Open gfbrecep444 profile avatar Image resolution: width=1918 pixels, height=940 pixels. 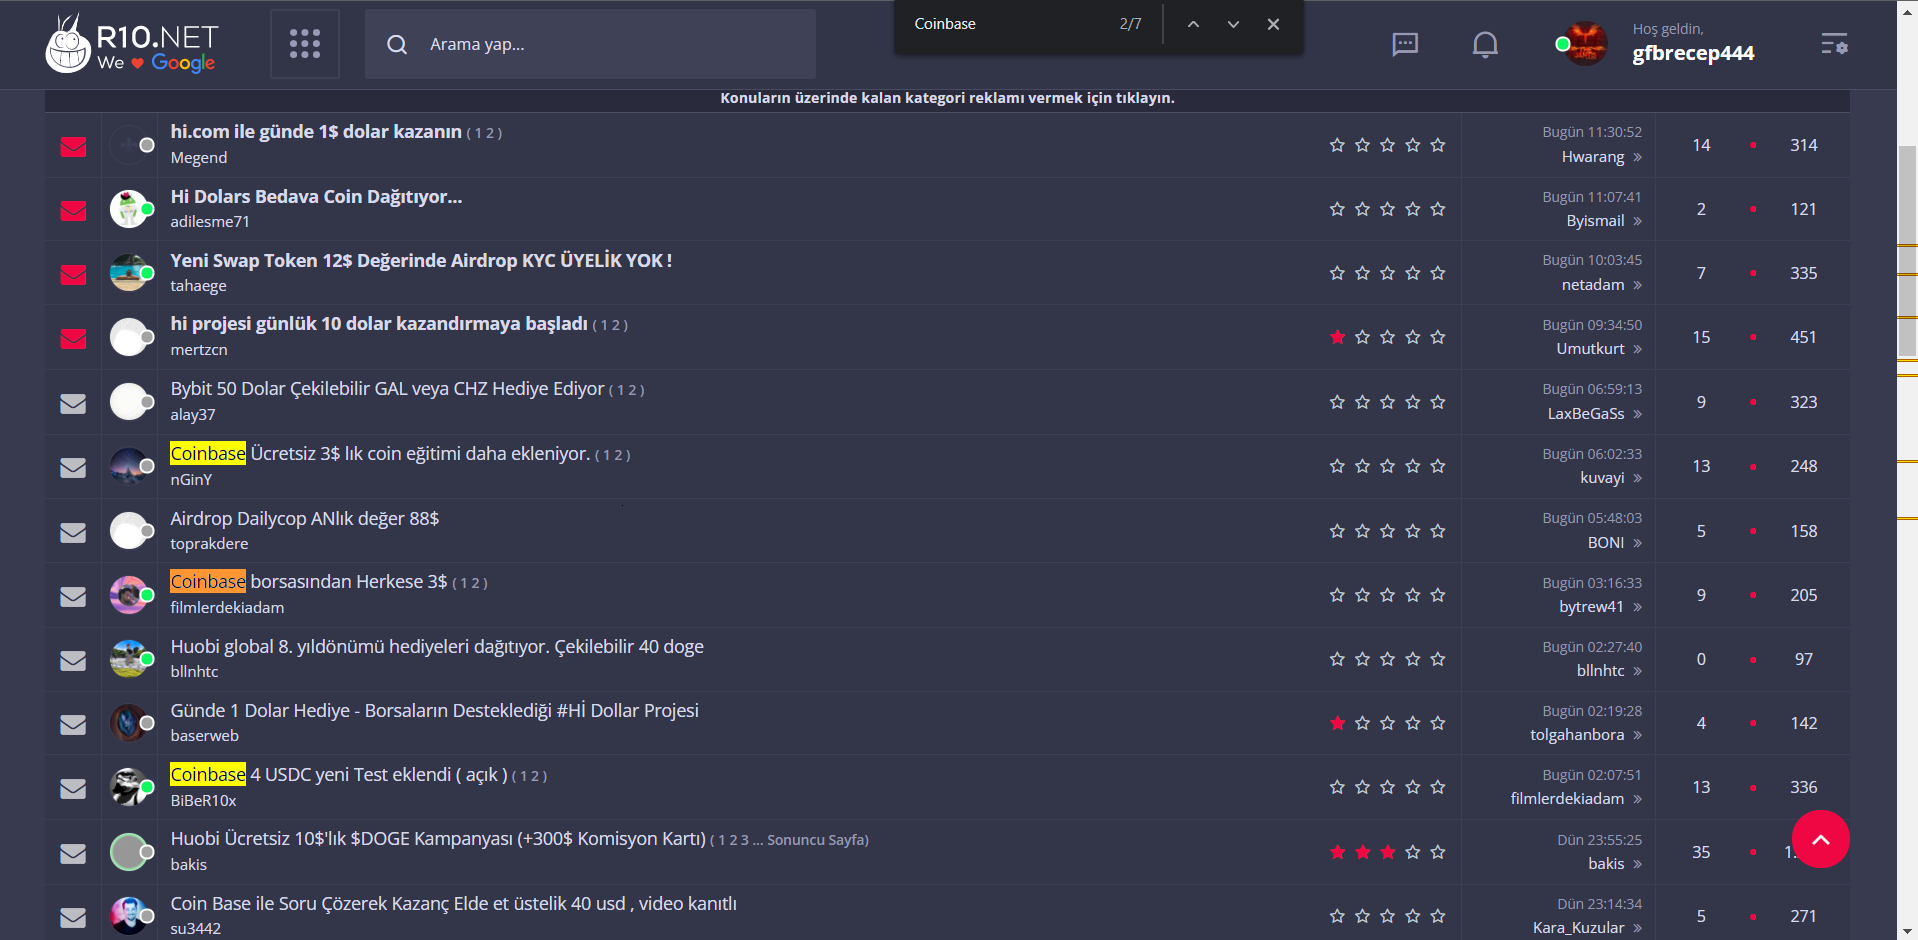click(x=1585, y=44)
